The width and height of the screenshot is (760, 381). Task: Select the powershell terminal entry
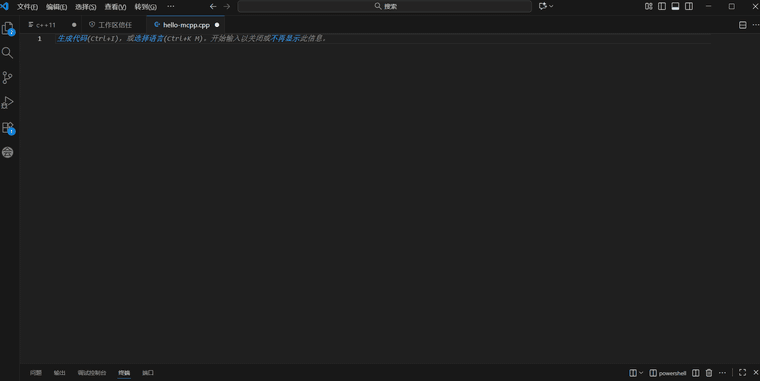coord(668,373)
